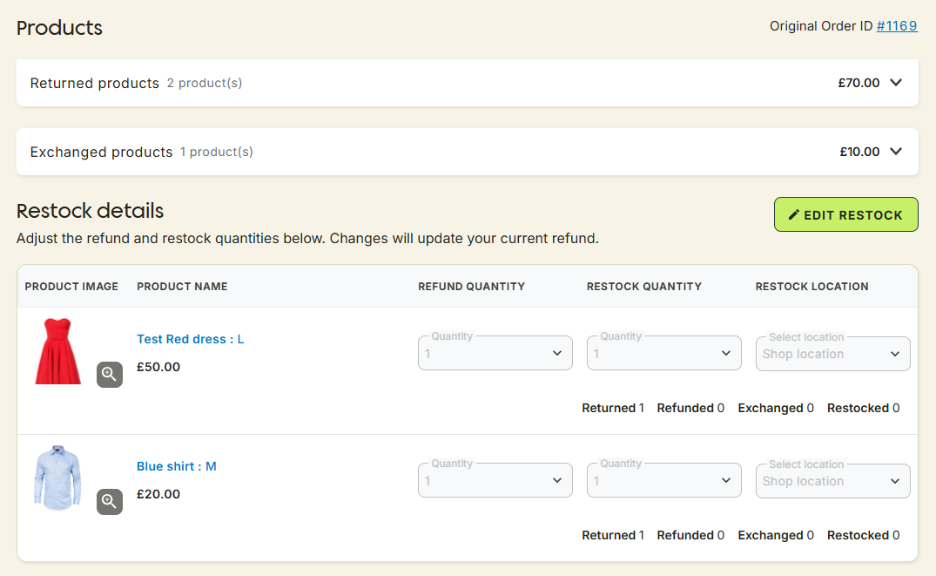Open Original Order ID #1169 link
The image size is (936, 576).
pyautogui.click(x=896, y=26)
